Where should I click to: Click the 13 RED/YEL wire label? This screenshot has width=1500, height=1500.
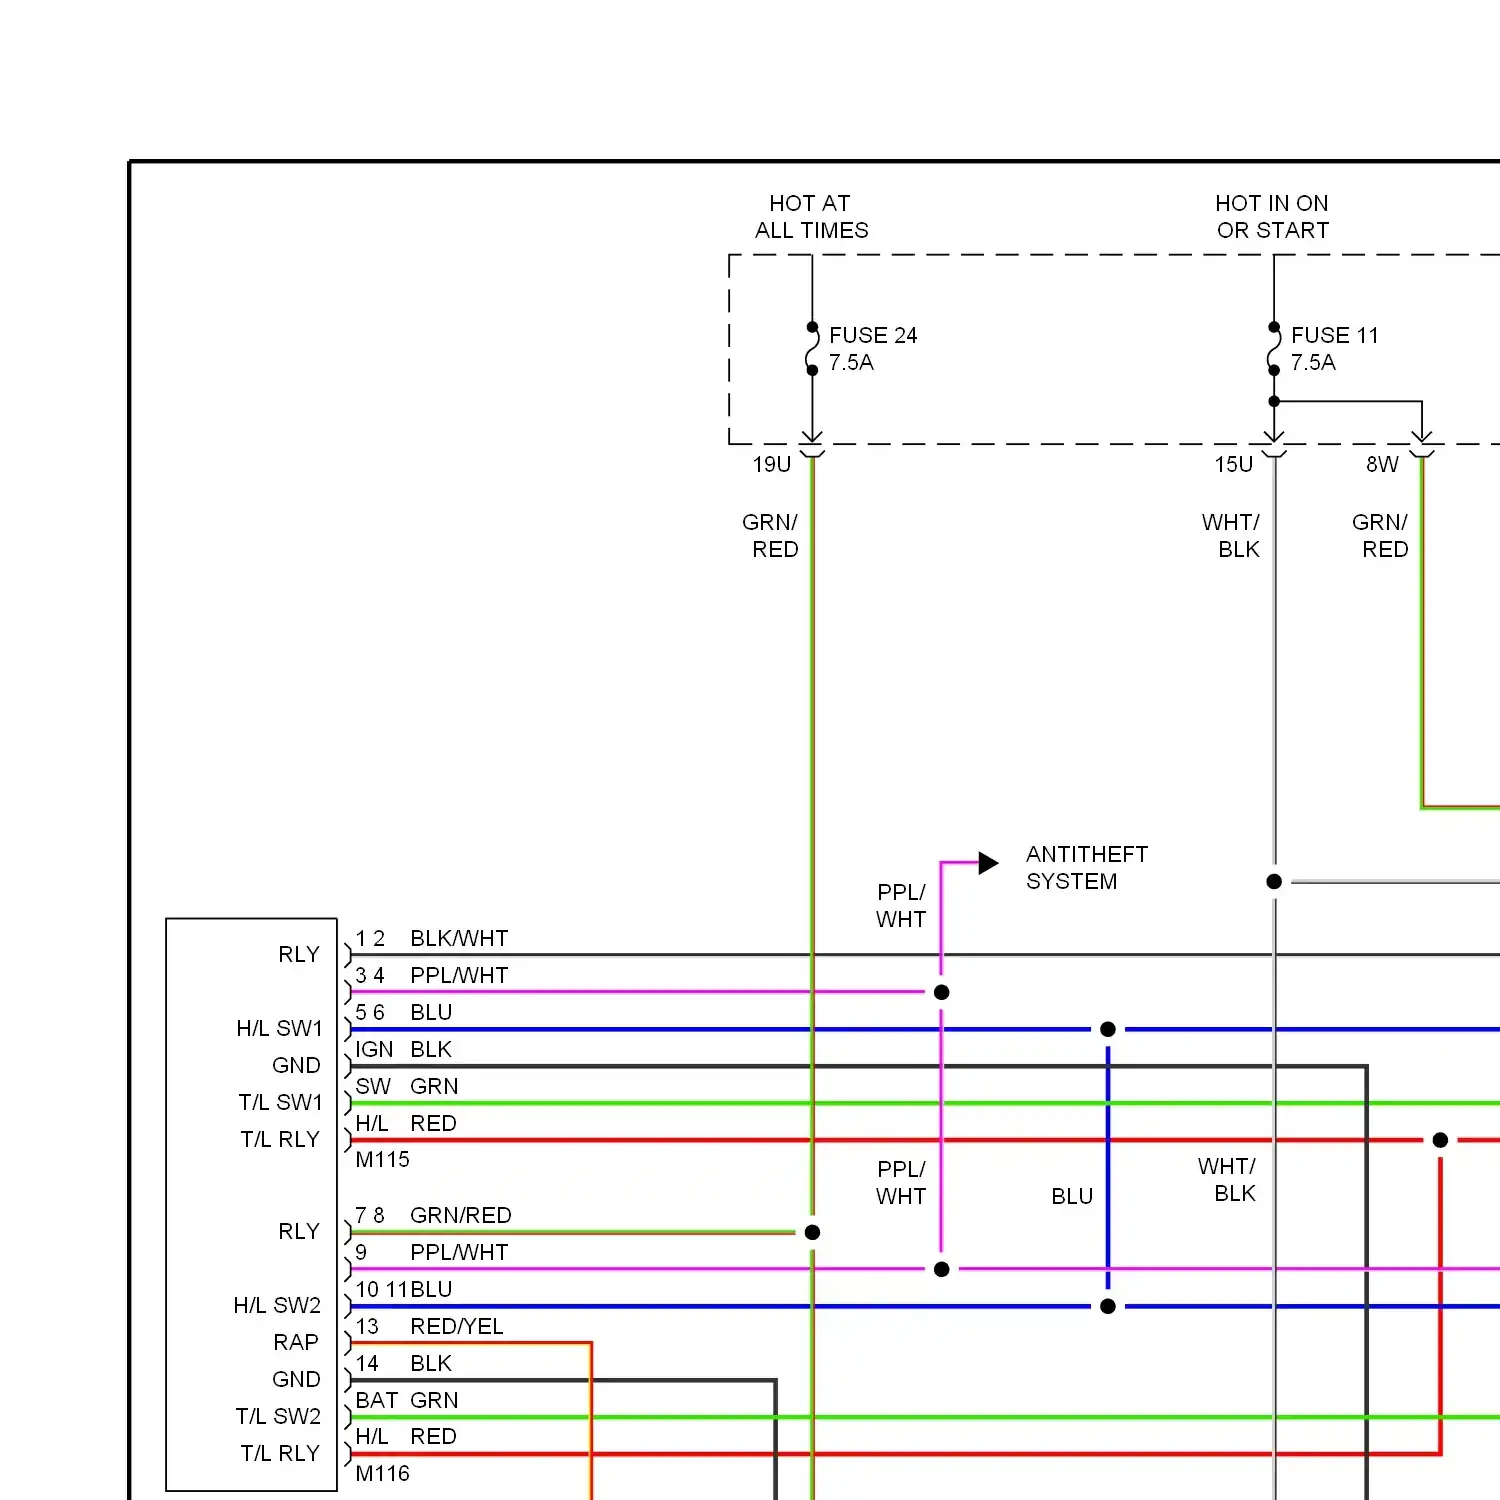pyautogui.click(x=429, y=1327)
